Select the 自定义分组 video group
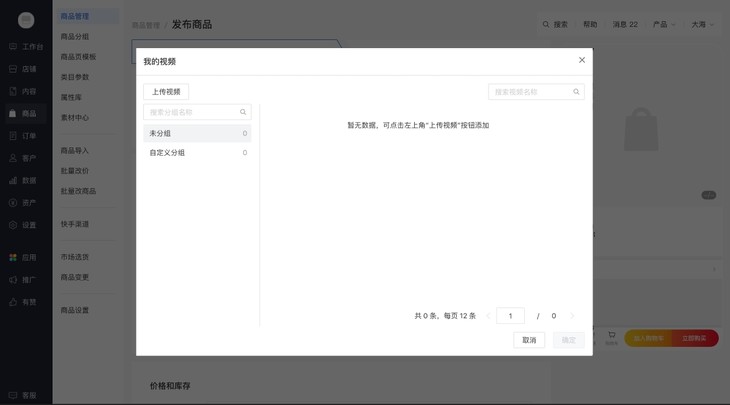This screenshot has height=405, width=730. (x=197, y=153)
